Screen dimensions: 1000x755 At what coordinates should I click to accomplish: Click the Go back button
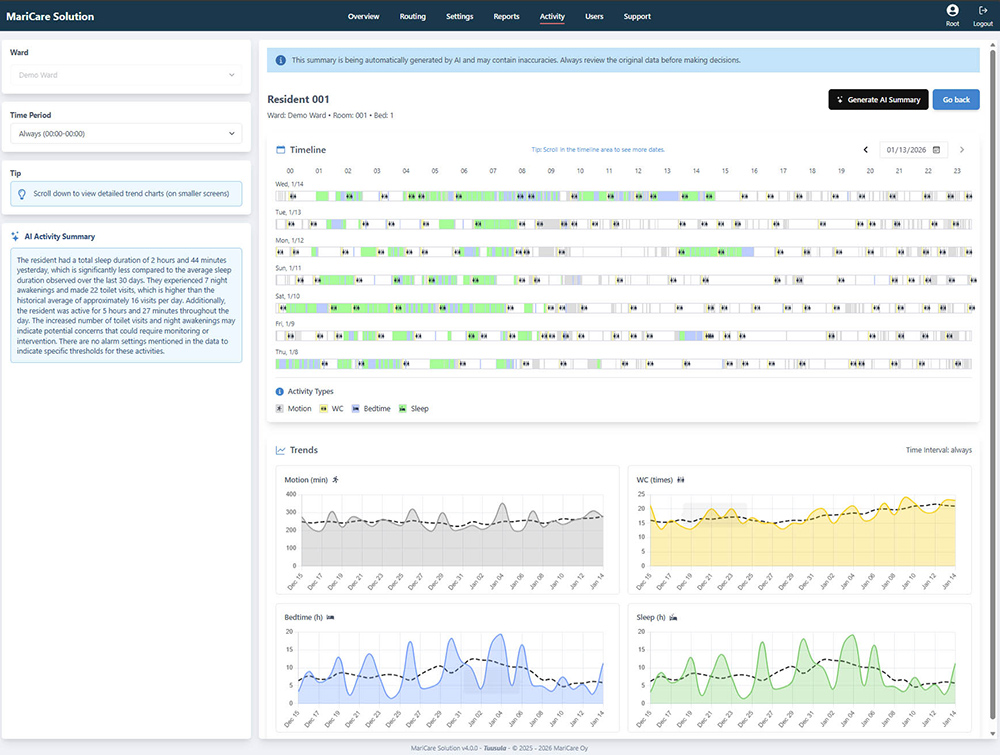[956, 100]
